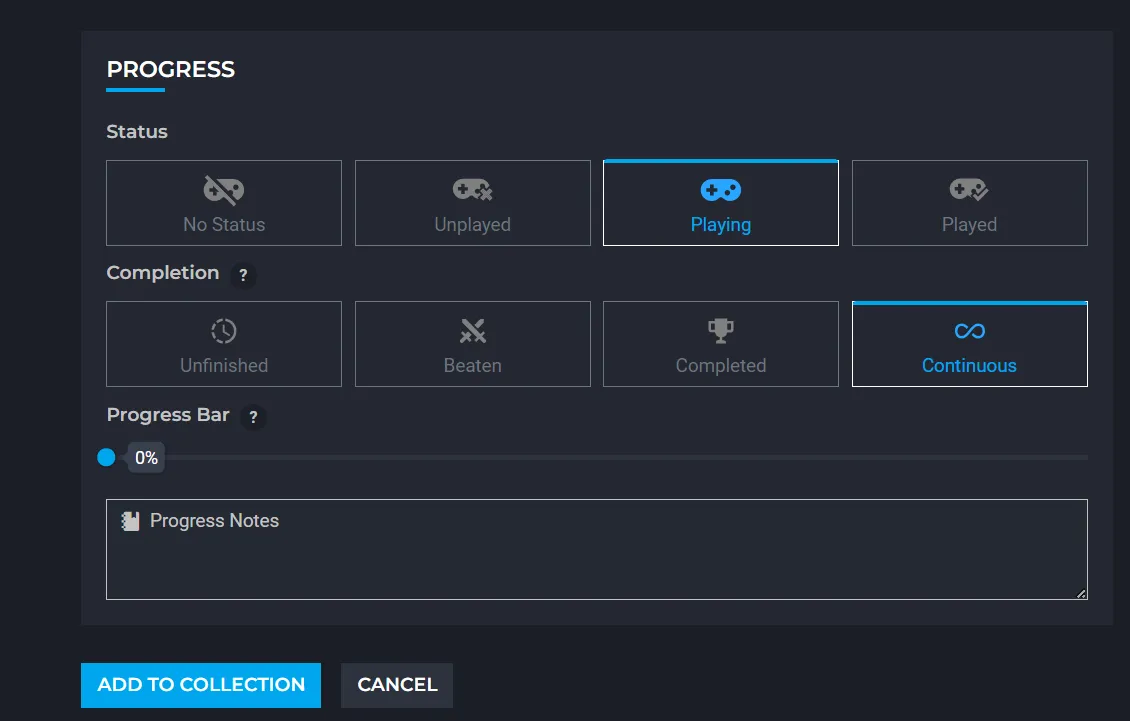Select the Unplayed status option

tap(472, 203)
